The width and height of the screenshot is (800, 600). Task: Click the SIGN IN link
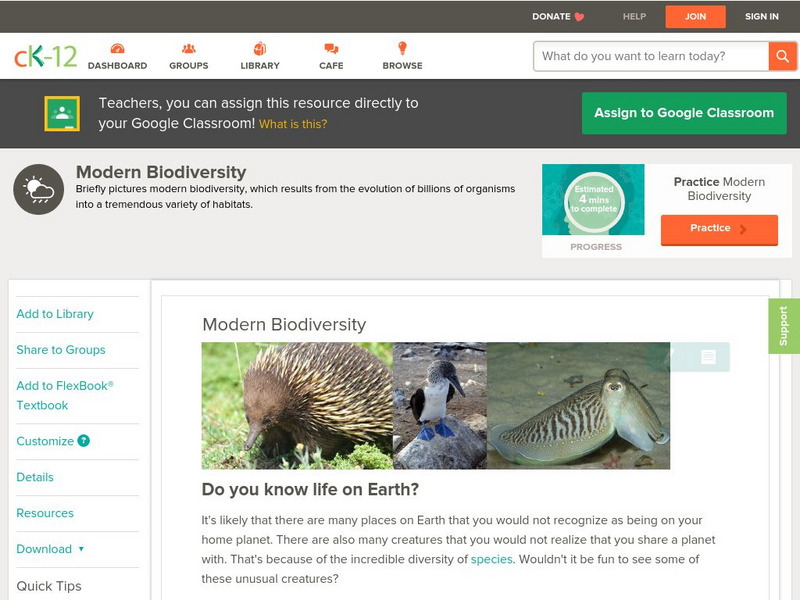(762, 16)
